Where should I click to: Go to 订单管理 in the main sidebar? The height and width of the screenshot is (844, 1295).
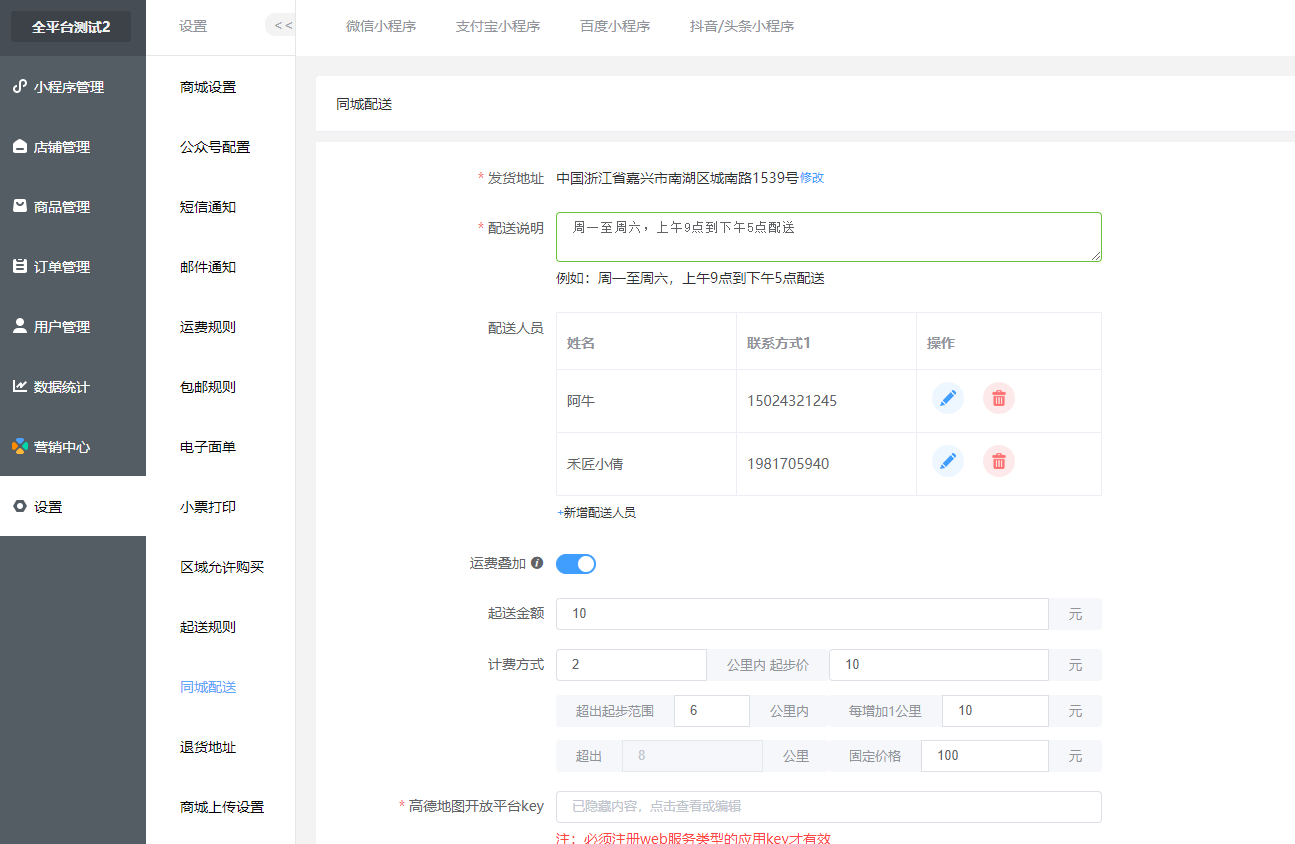pos(62,267)
